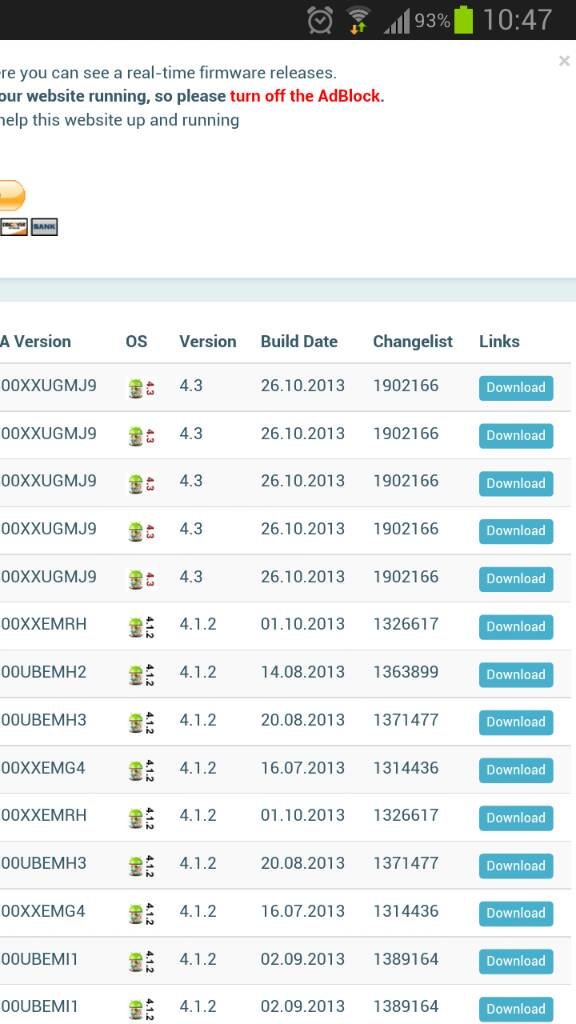Tap 'help this website up and running' text
This screenshot has width=576, height=1024.
pyautogui.click(x=120, y=120)
